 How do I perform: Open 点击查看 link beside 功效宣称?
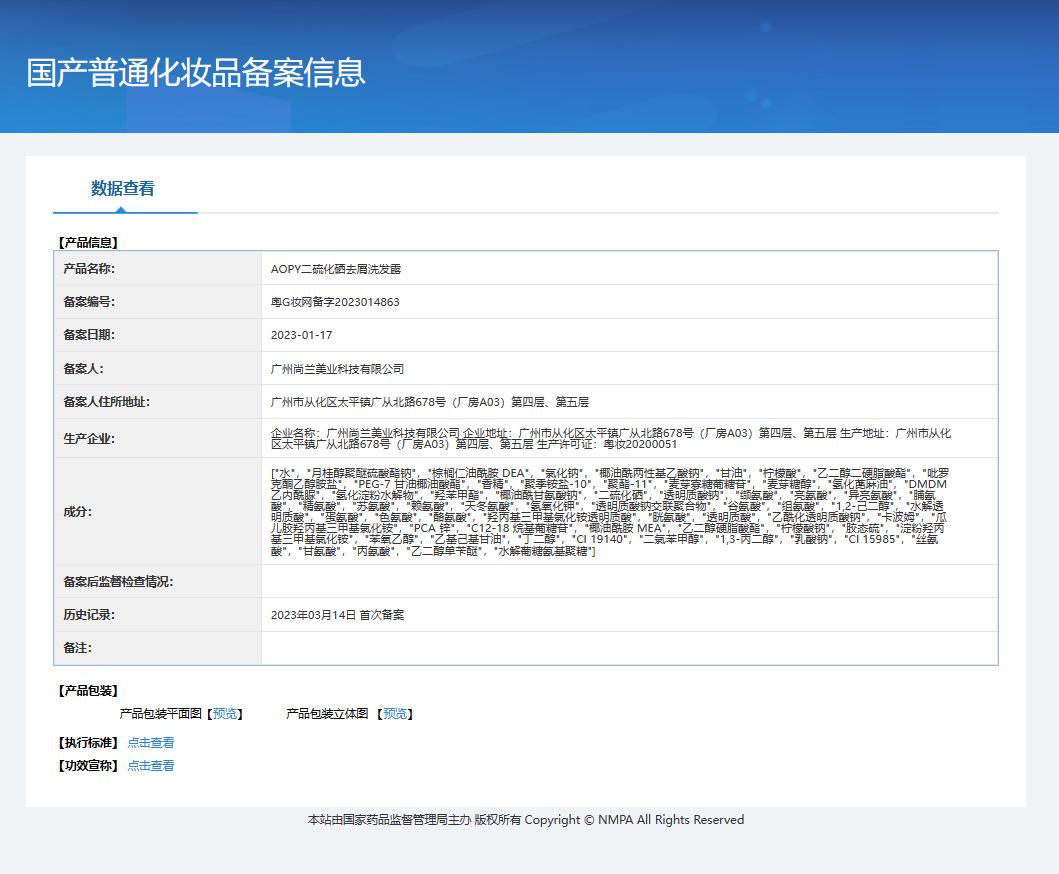click(150, 765)
